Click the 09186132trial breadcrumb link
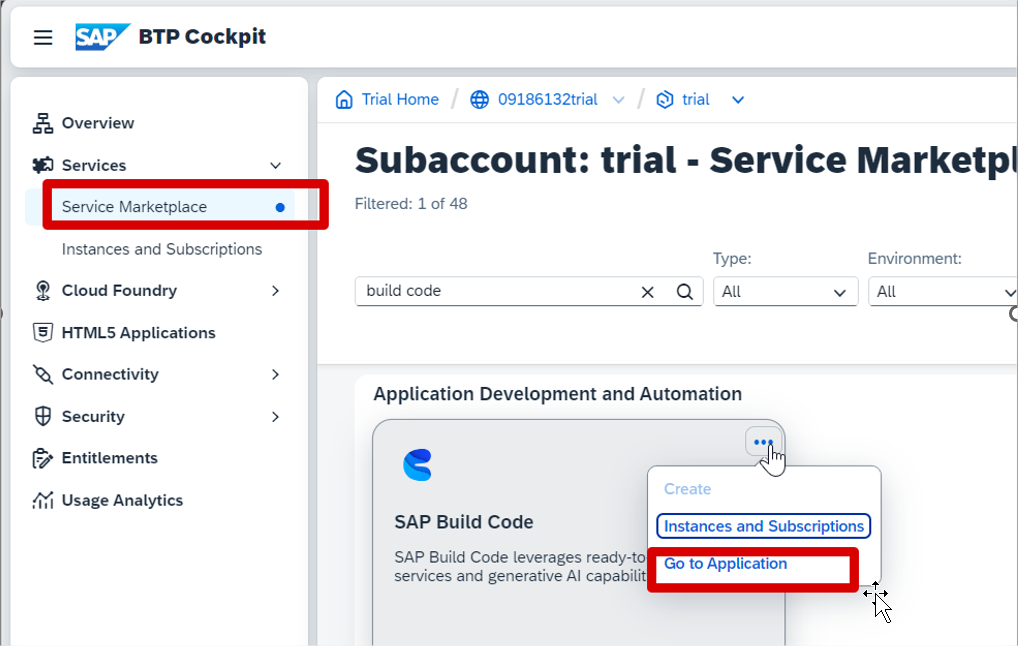This screenshot has width=1018, height=646. [x=547, y=99]
